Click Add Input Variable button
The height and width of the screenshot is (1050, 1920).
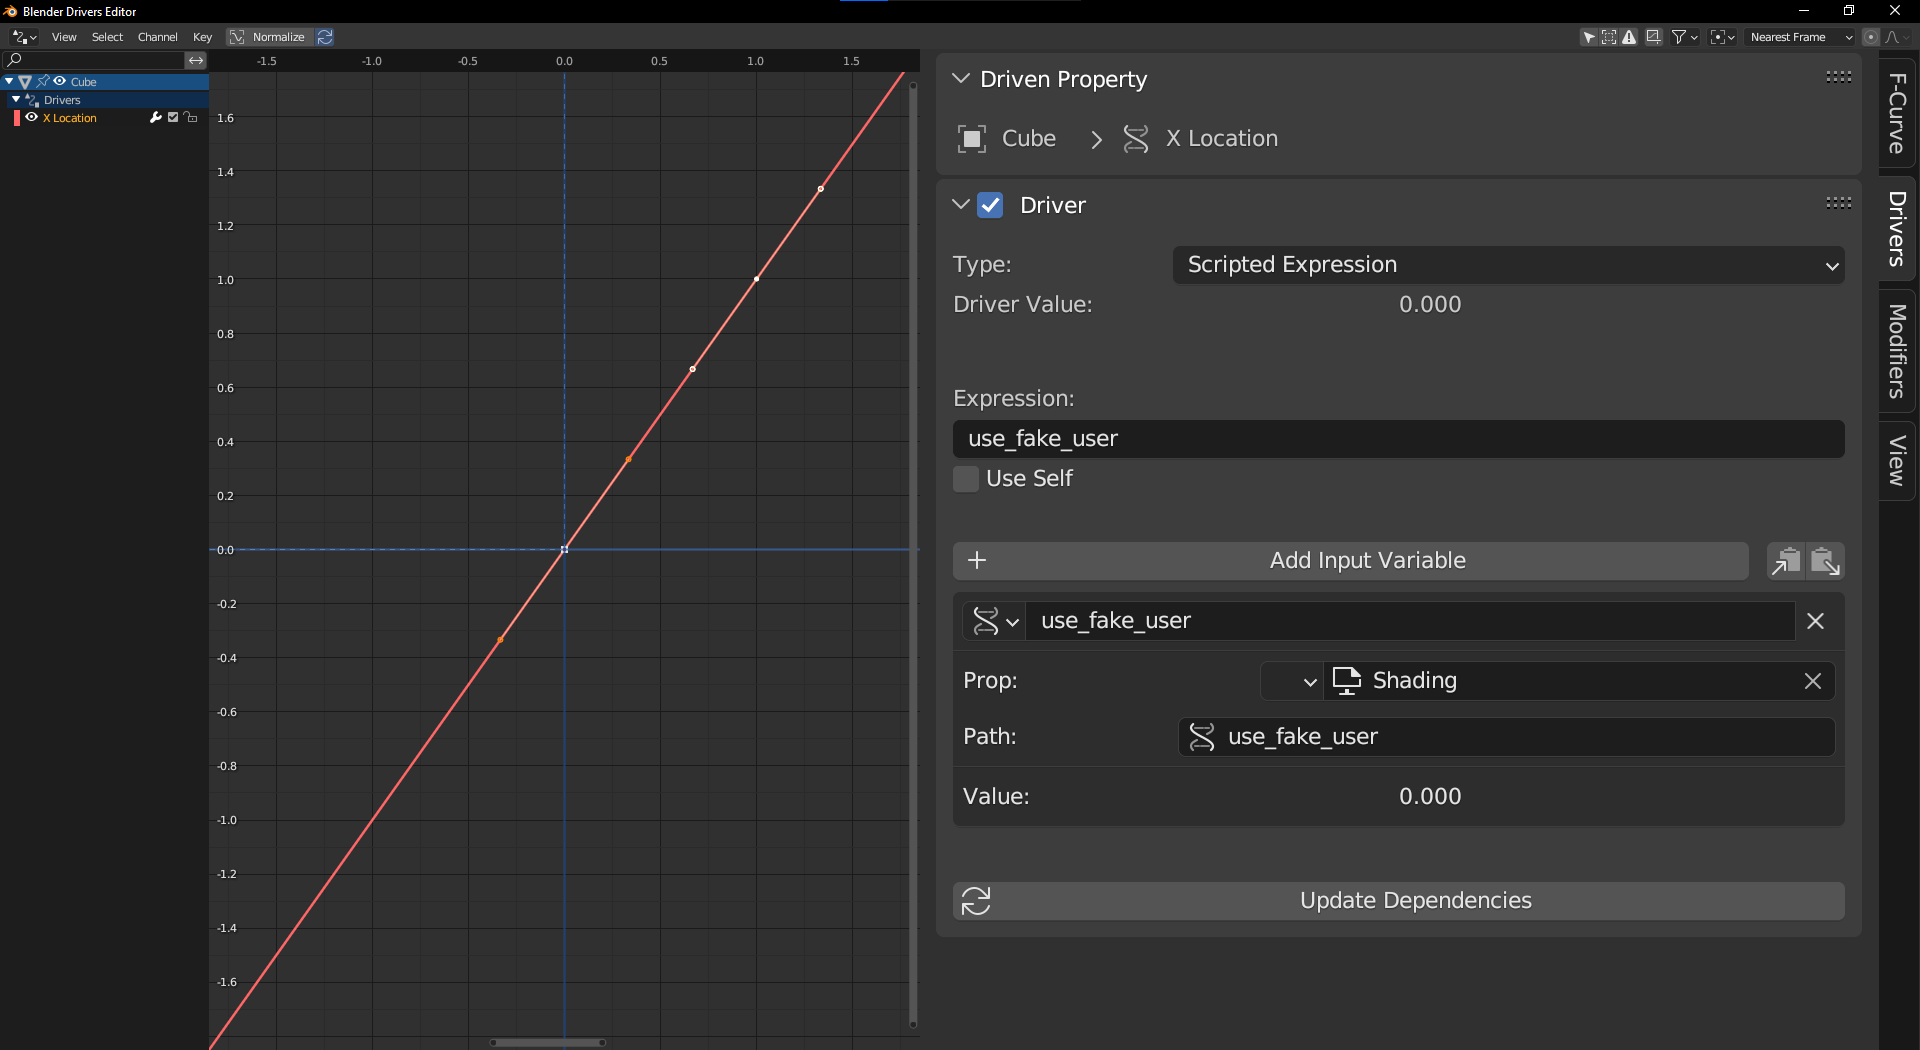[1350, 561]
